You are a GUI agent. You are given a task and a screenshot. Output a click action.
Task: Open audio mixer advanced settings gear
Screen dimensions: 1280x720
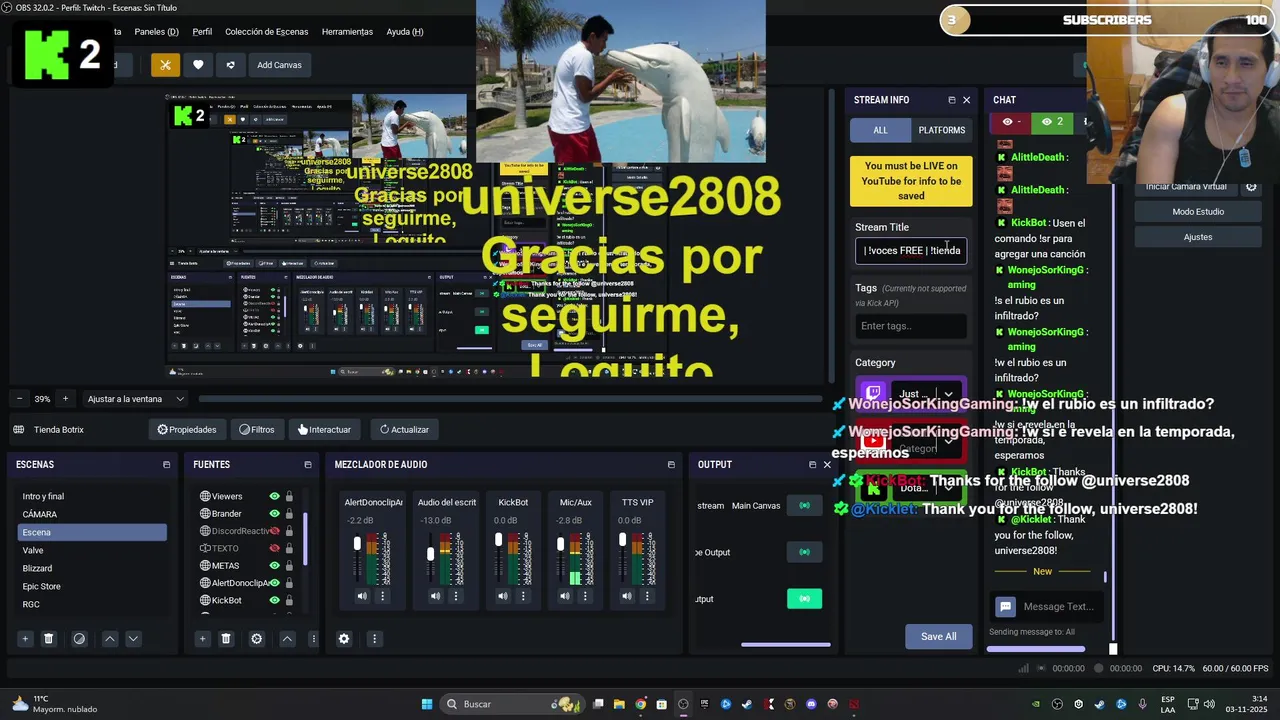pos(344,639)
